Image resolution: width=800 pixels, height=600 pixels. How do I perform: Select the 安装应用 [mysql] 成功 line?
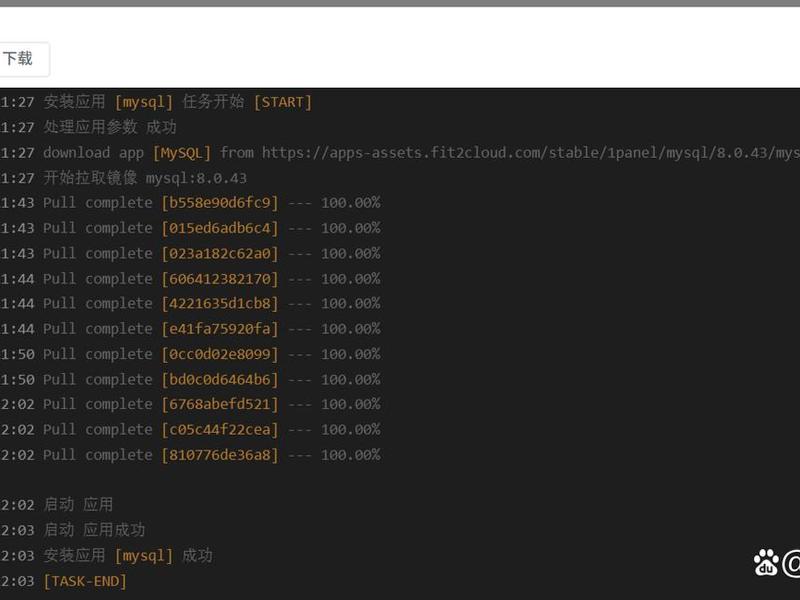point(107,556)
